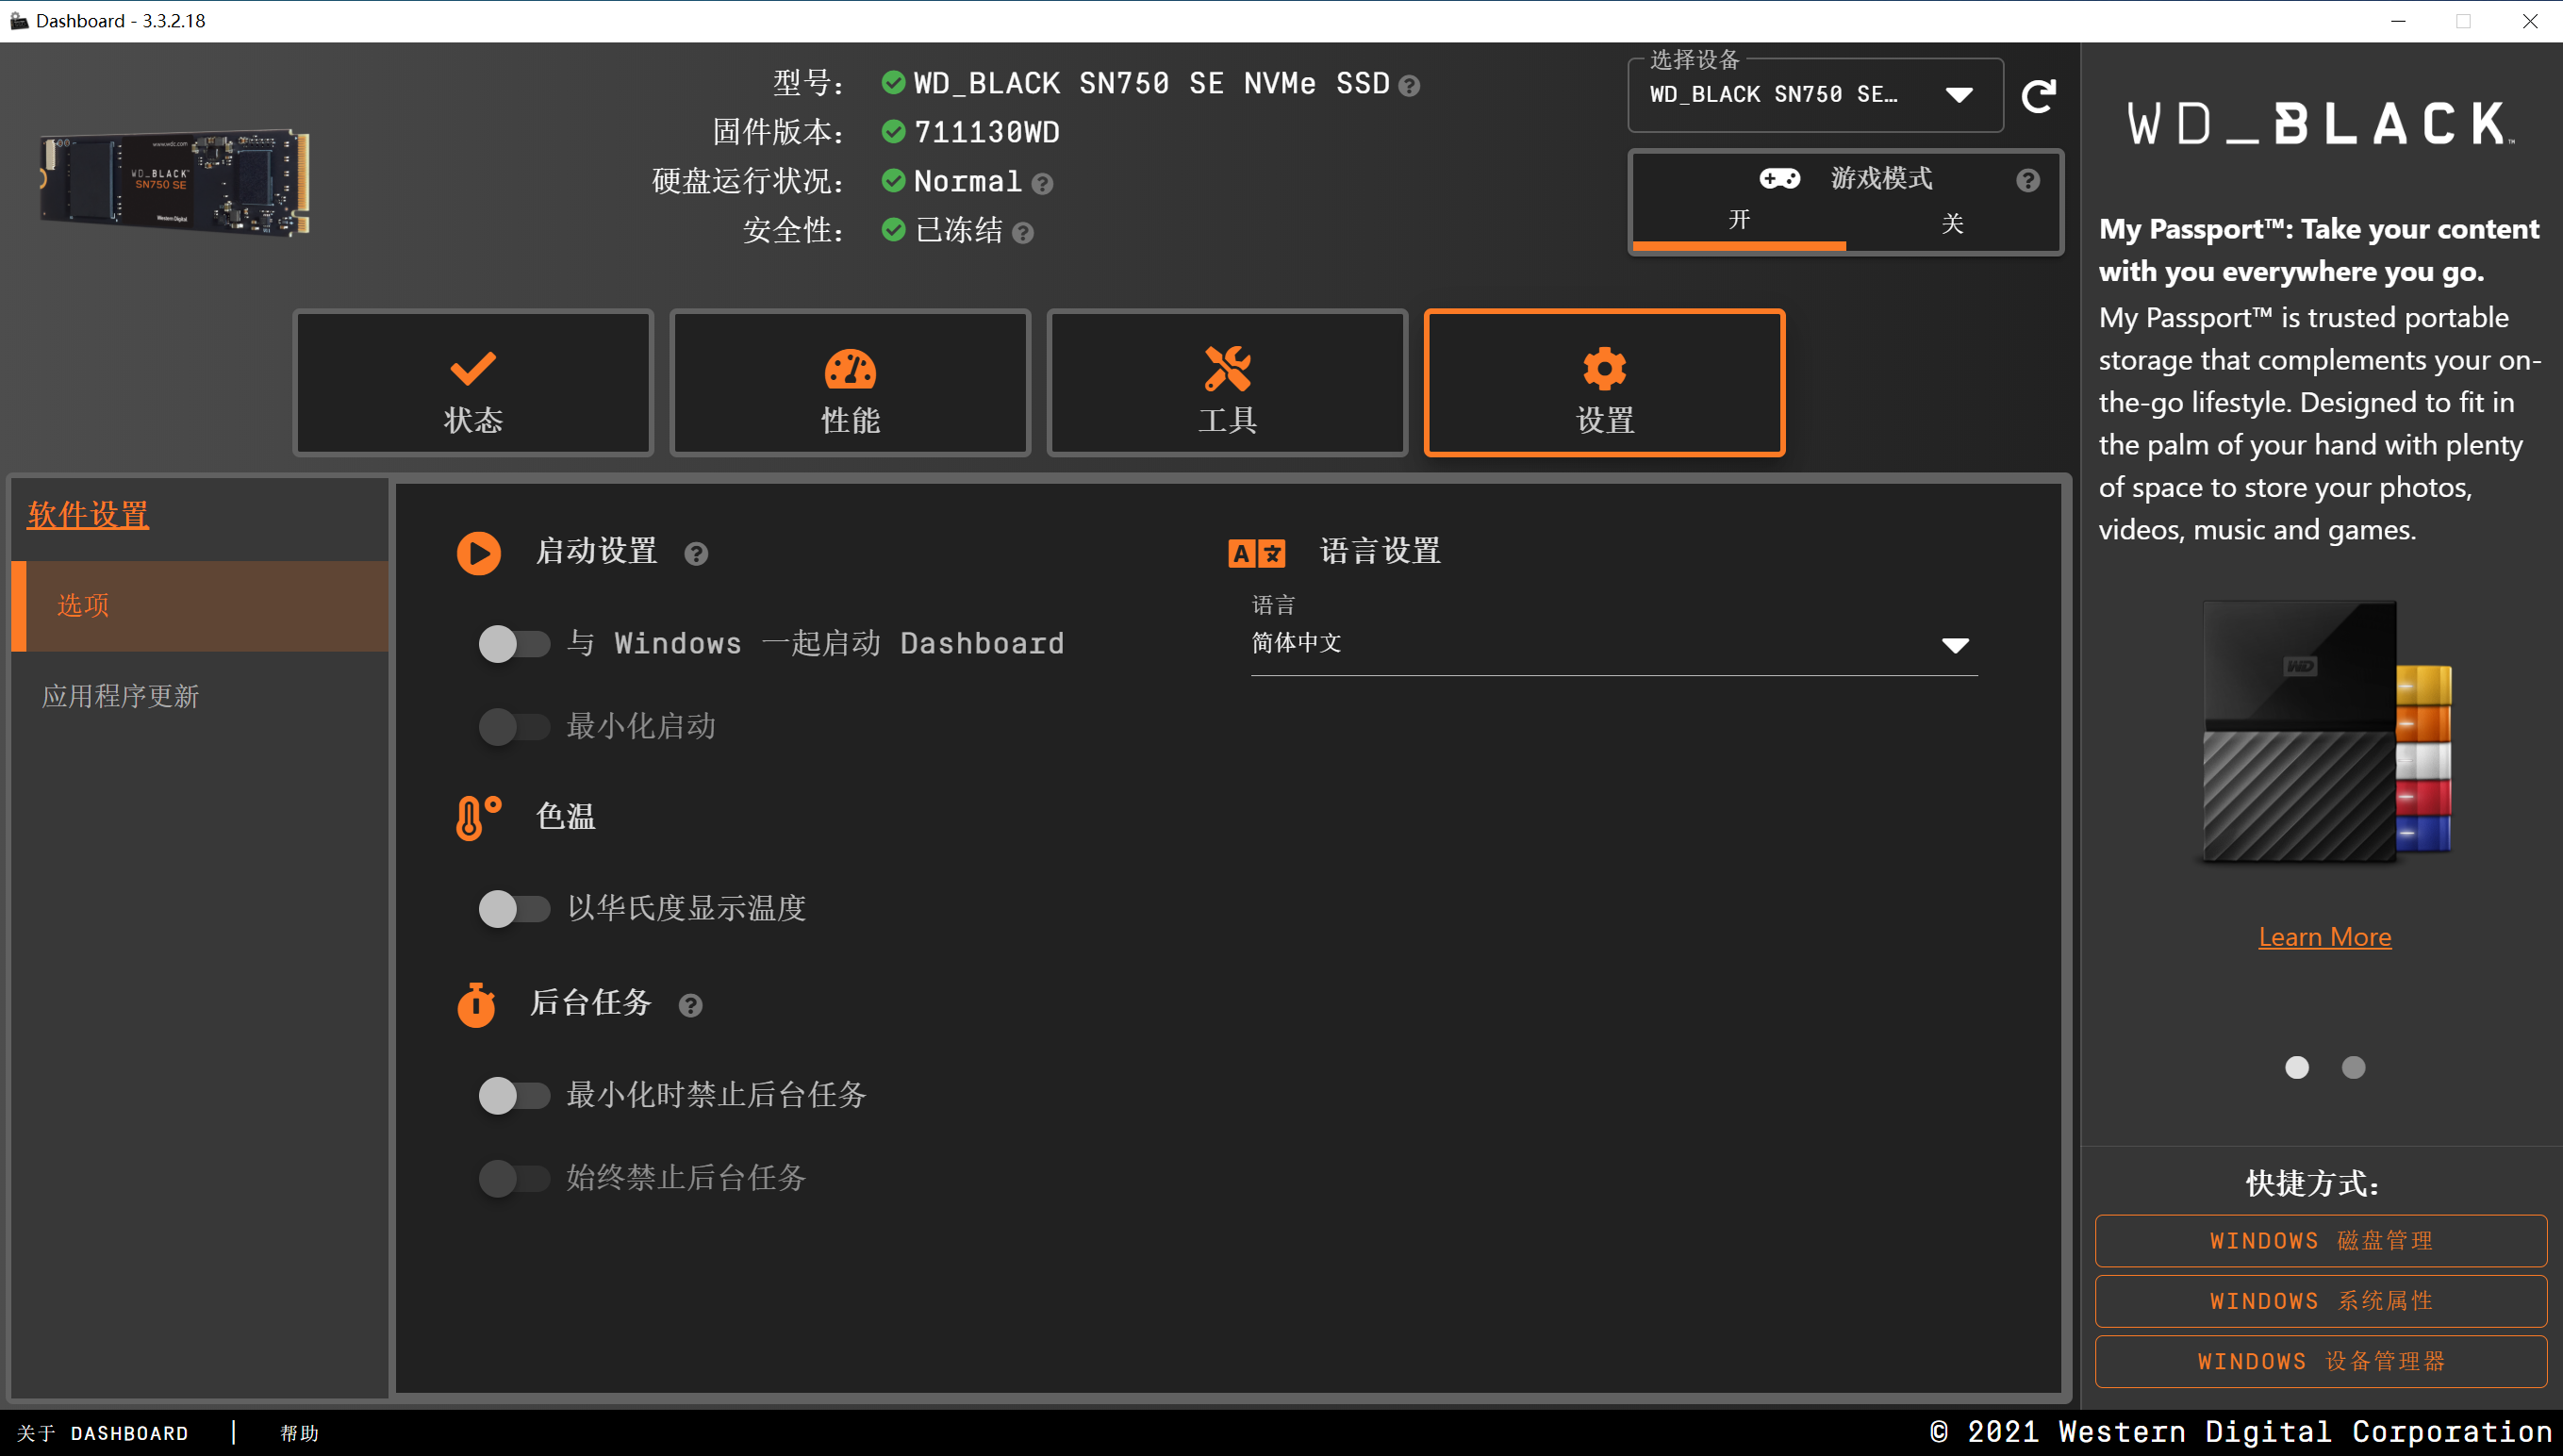Toggle 最小化时禁止后台任务 switch
The width and height of the screenshot is (2563, 1456).
[514, 1096]
